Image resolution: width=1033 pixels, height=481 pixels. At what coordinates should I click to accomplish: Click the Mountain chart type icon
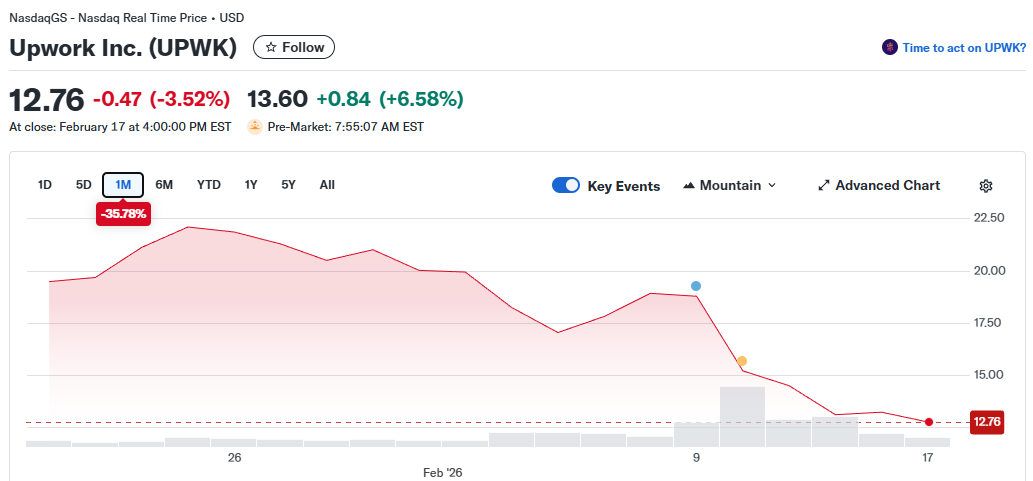coord(689,186)
